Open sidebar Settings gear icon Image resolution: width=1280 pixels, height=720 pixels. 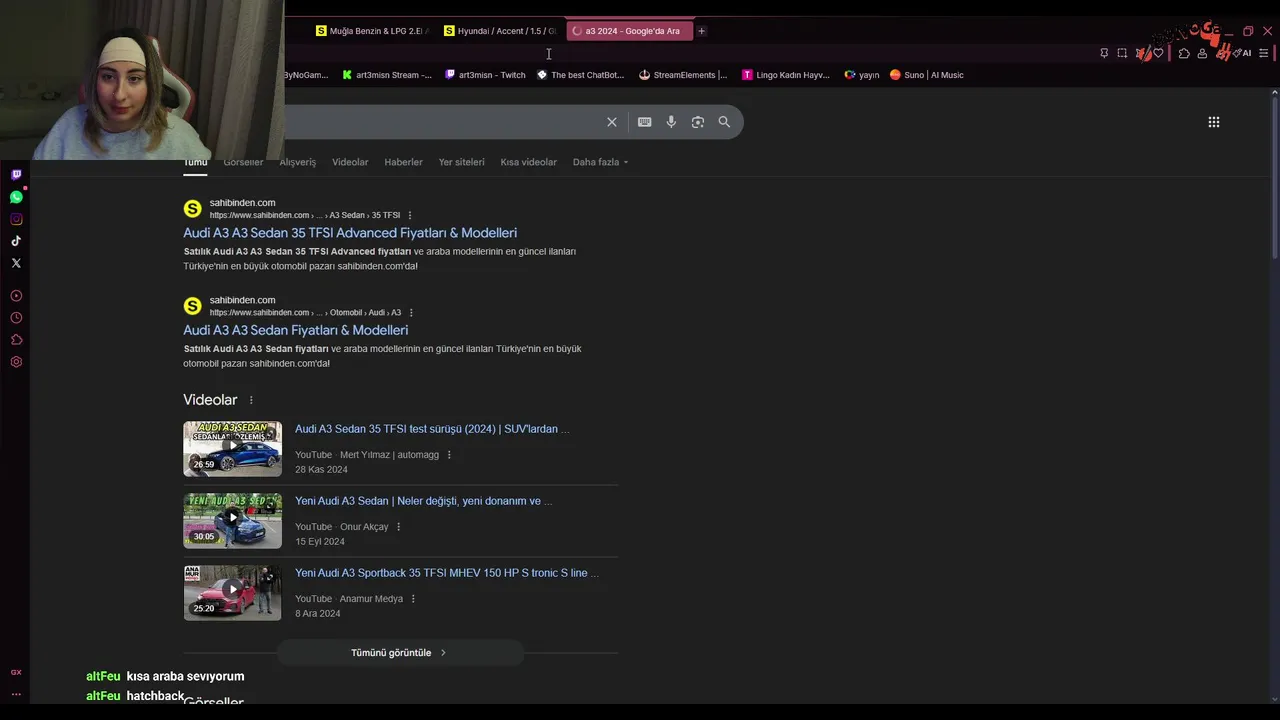(x=16, y=362)
